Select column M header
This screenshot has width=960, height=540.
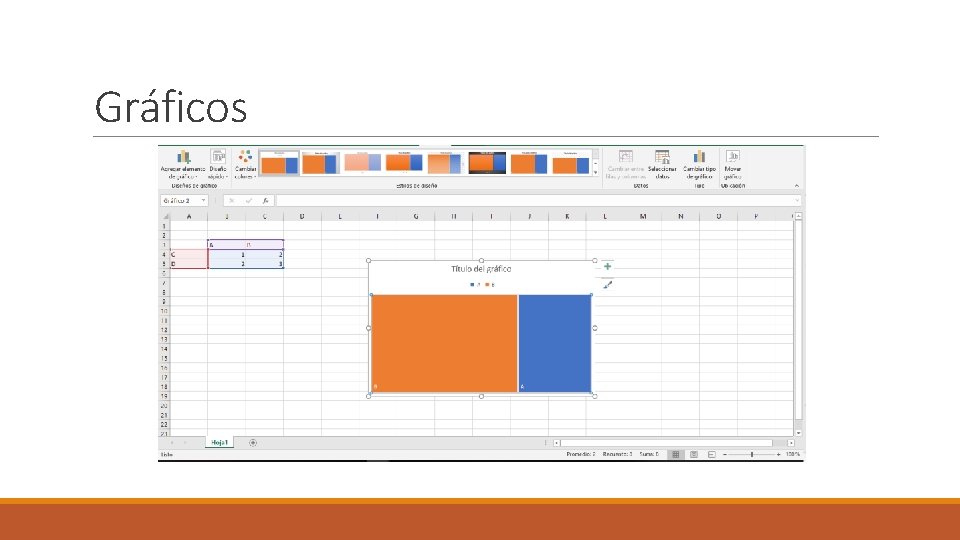(643, 216)
